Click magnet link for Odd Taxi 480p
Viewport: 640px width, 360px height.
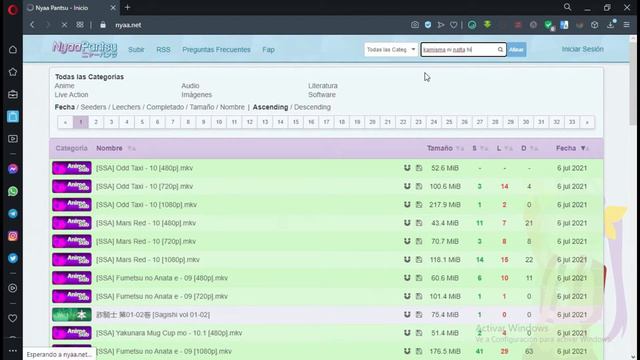407,168
